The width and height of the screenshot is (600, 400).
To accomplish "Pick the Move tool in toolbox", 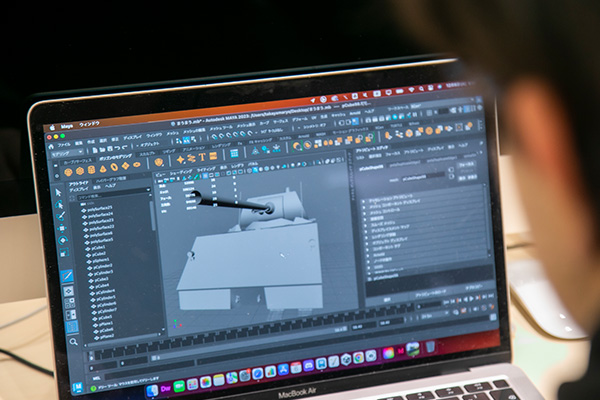I will [62, 229].
